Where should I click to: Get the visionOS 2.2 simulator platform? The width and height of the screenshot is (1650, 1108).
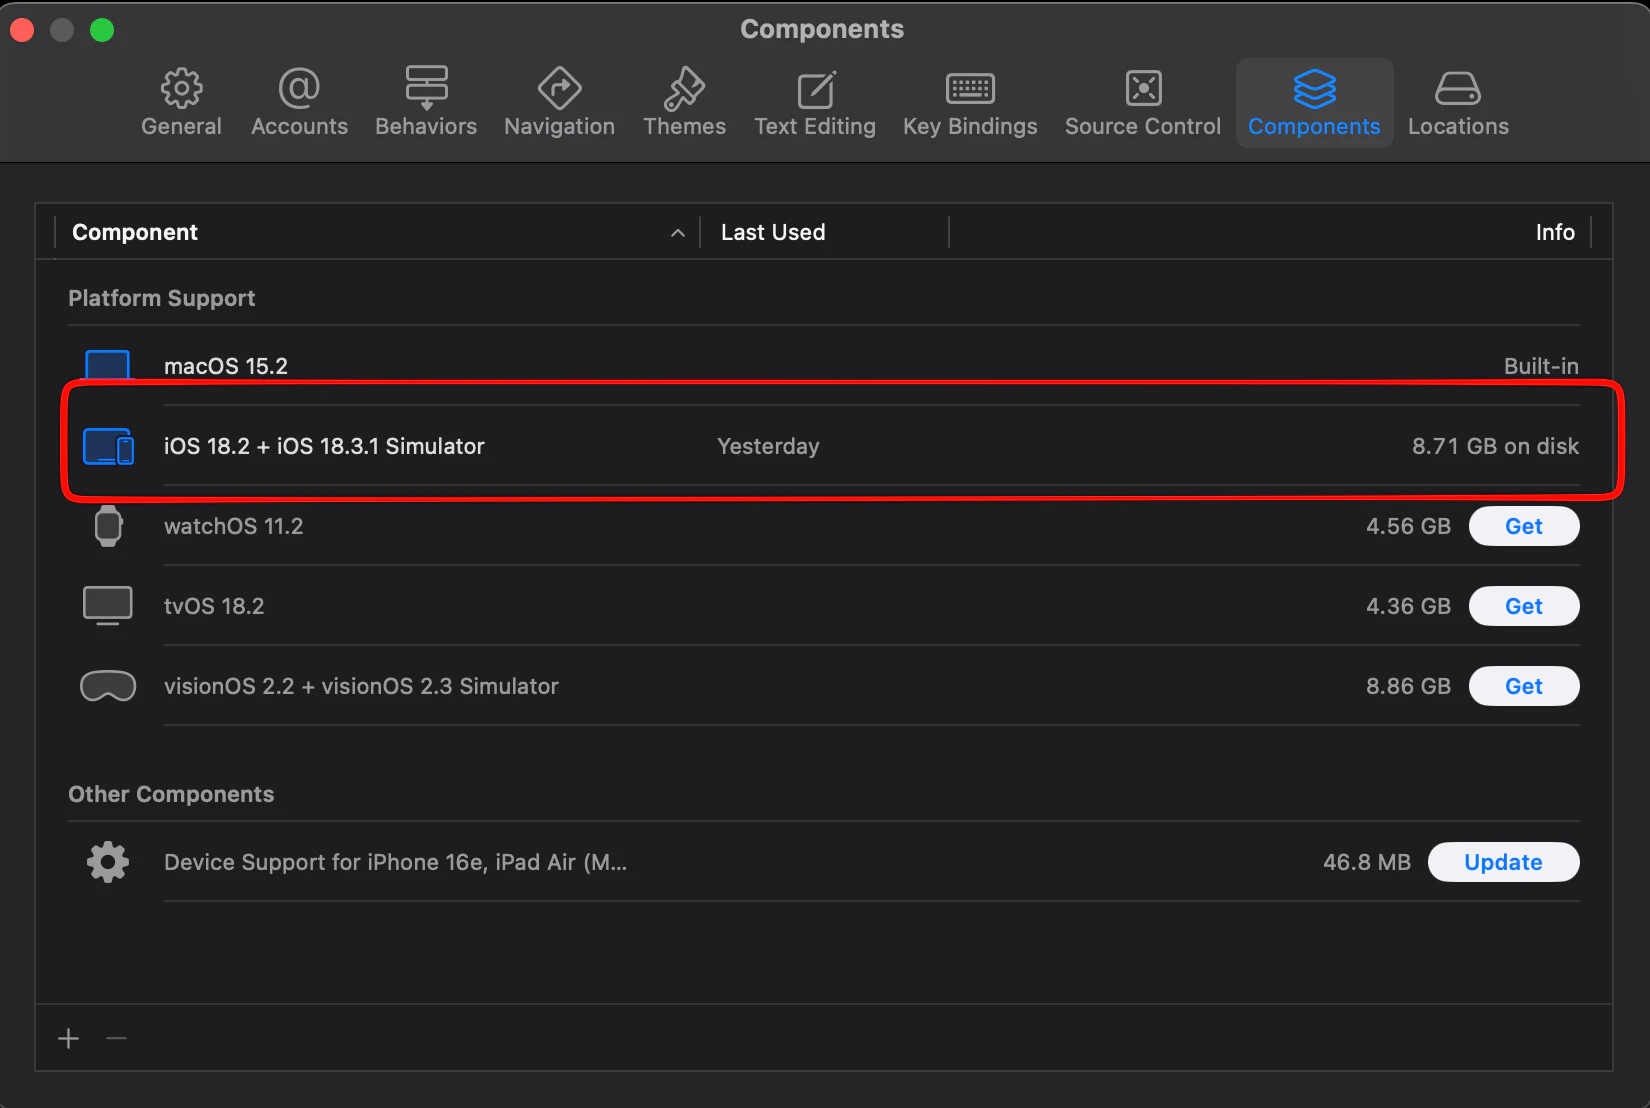(x=1524, y=686)
